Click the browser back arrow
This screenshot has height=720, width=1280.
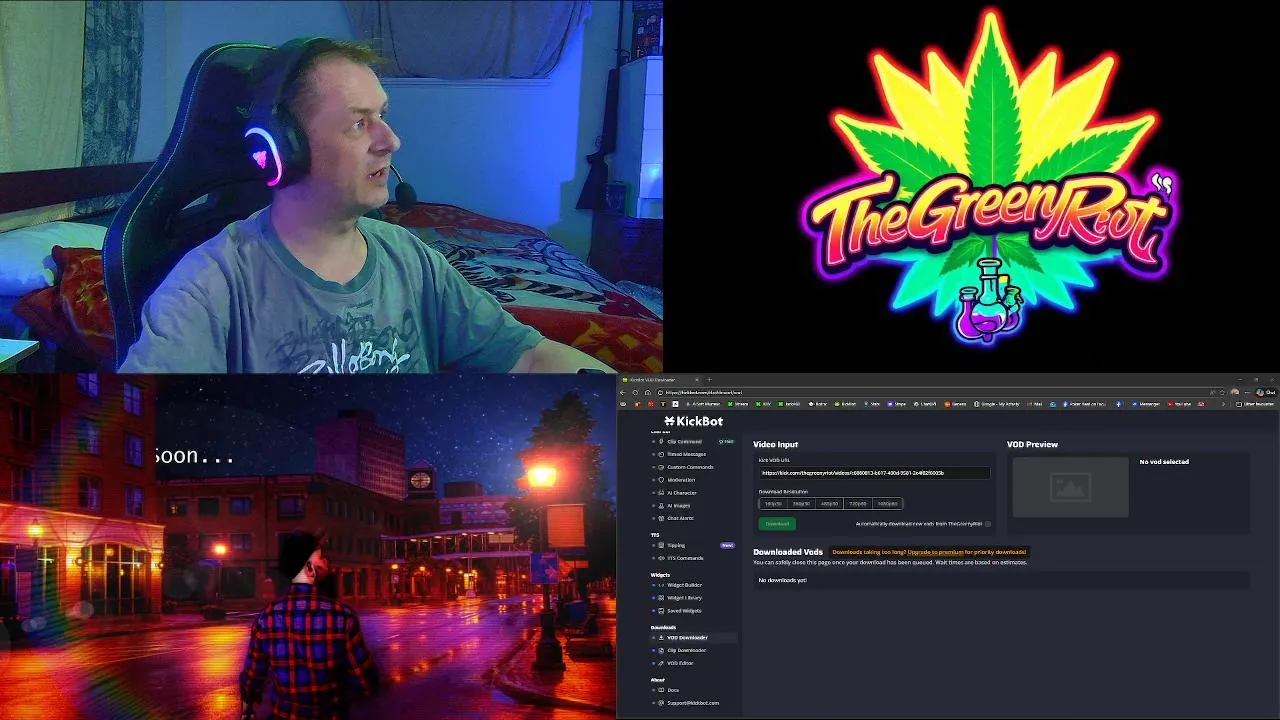(625, 392)
